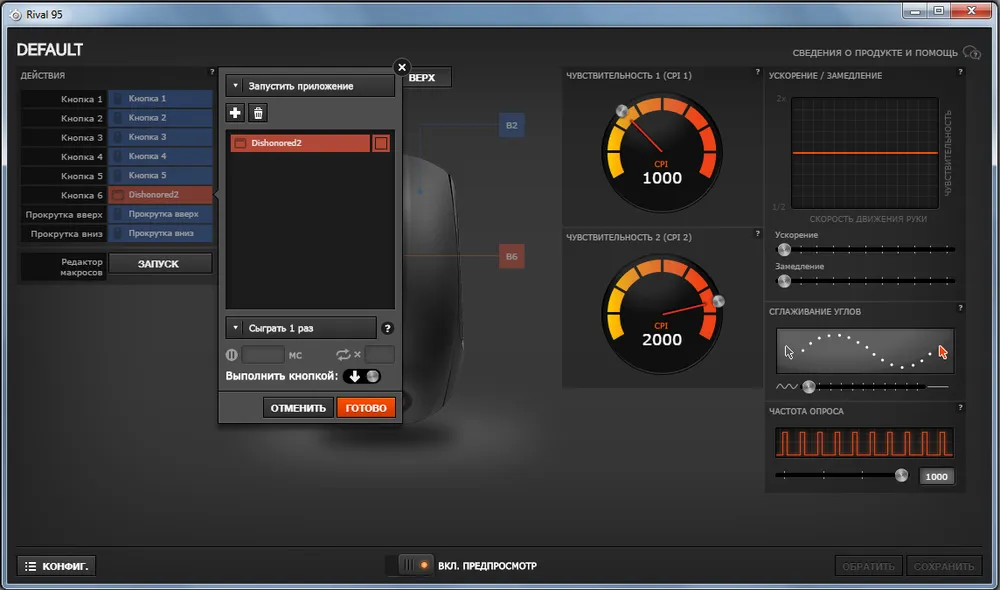Select the Прокрутка вверх action entry

pyautogui.click(x=160, y=215)
